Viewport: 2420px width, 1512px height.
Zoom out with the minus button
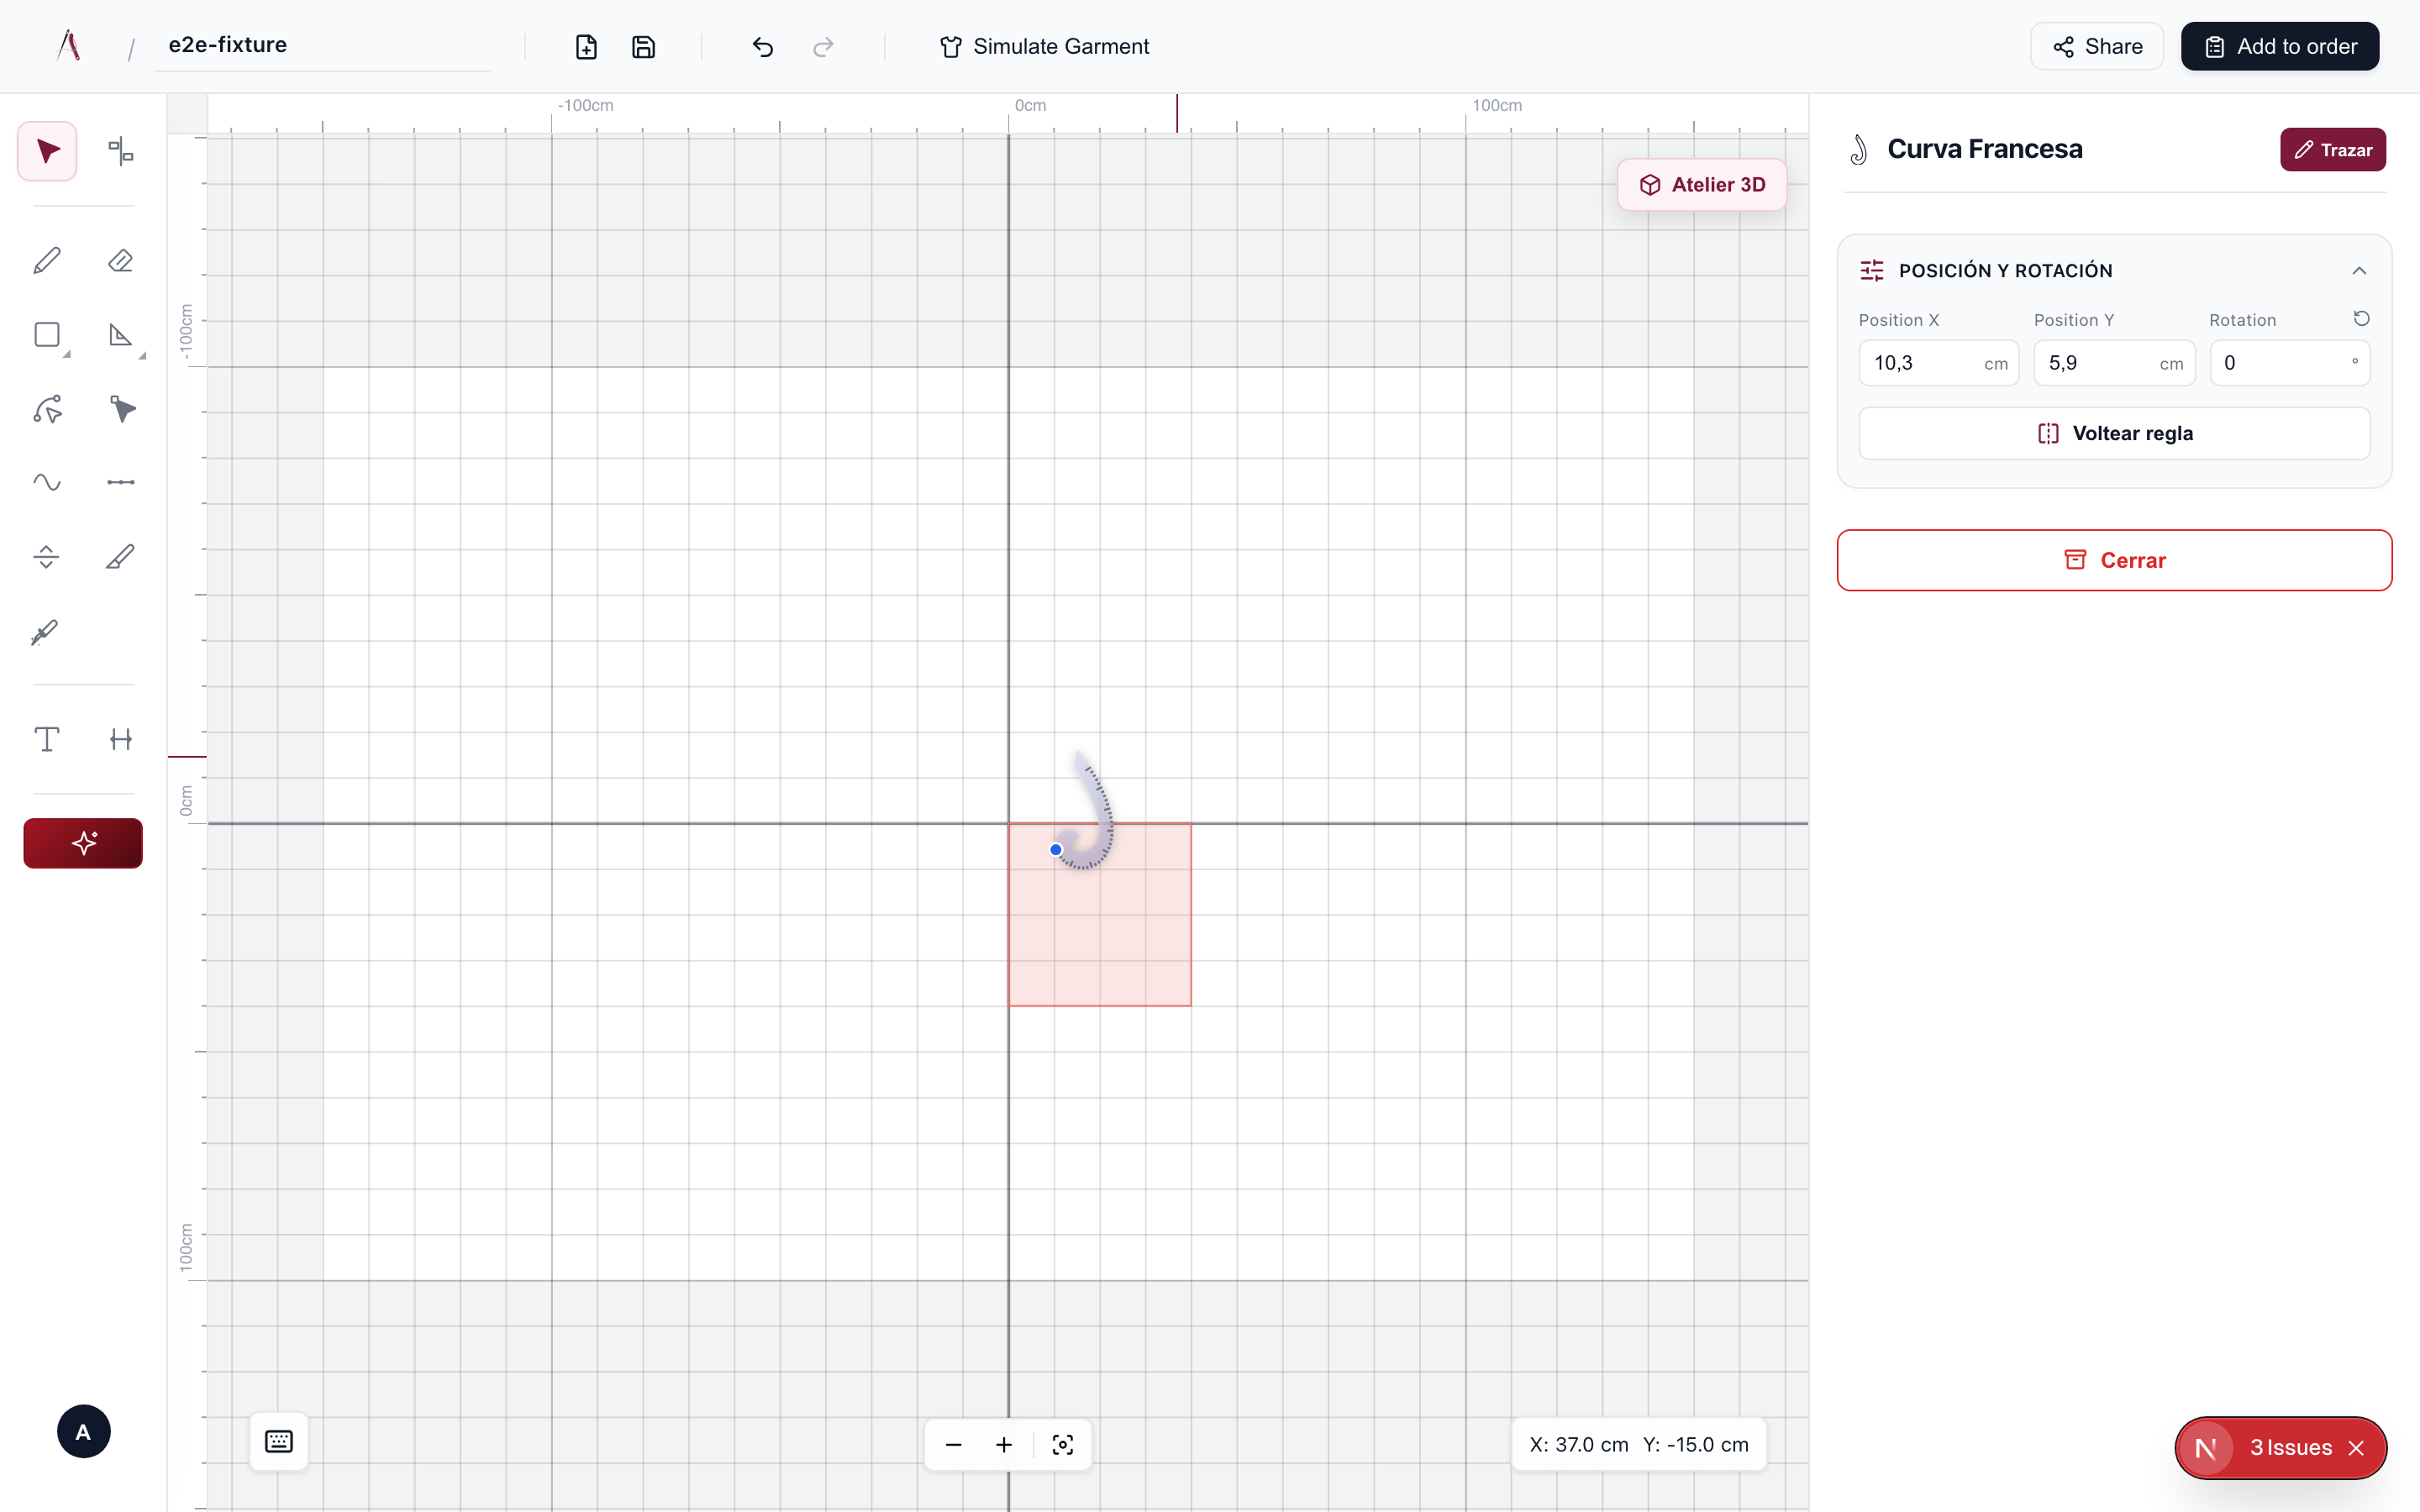click(x=953, y=1444)
